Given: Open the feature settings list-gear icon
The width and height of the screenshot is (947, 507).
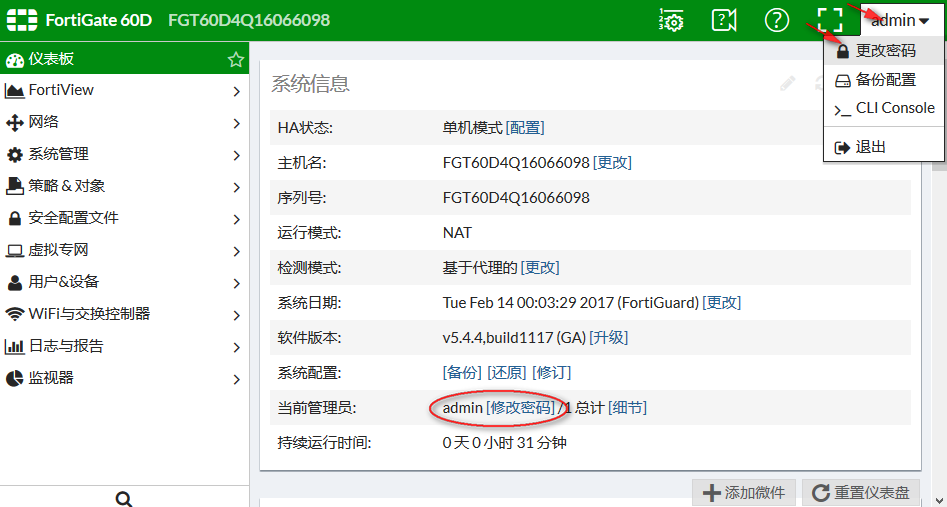Looking at the screenshot, I should pyautogui.click(x=671, y=20).
